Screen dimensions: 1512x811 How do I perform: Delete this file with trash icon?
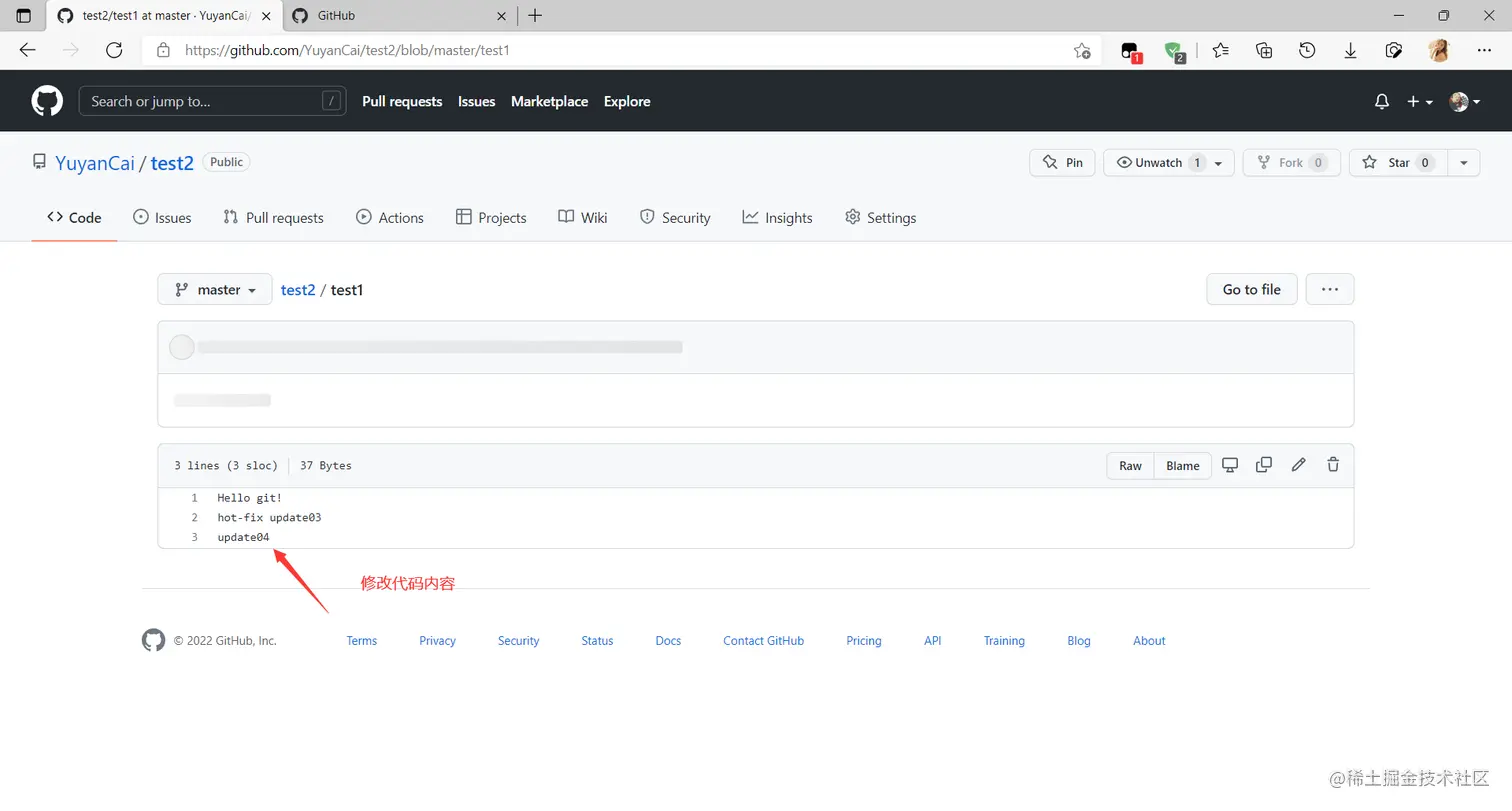[1333, 465]
